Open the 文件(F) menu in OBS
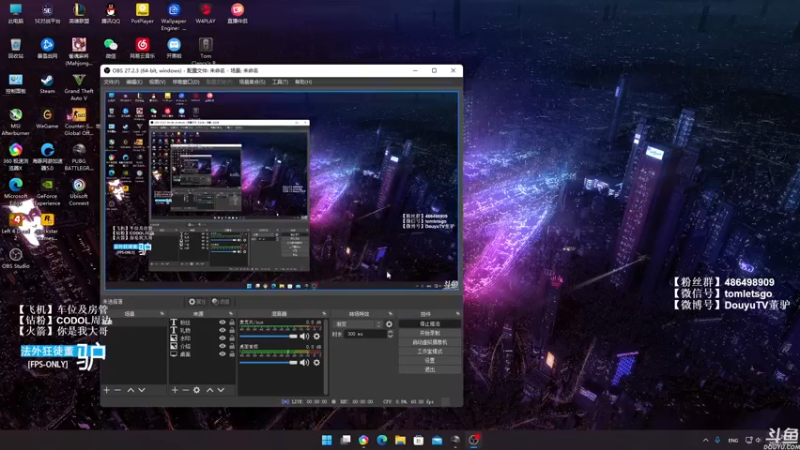 click(x=111, y=82)
